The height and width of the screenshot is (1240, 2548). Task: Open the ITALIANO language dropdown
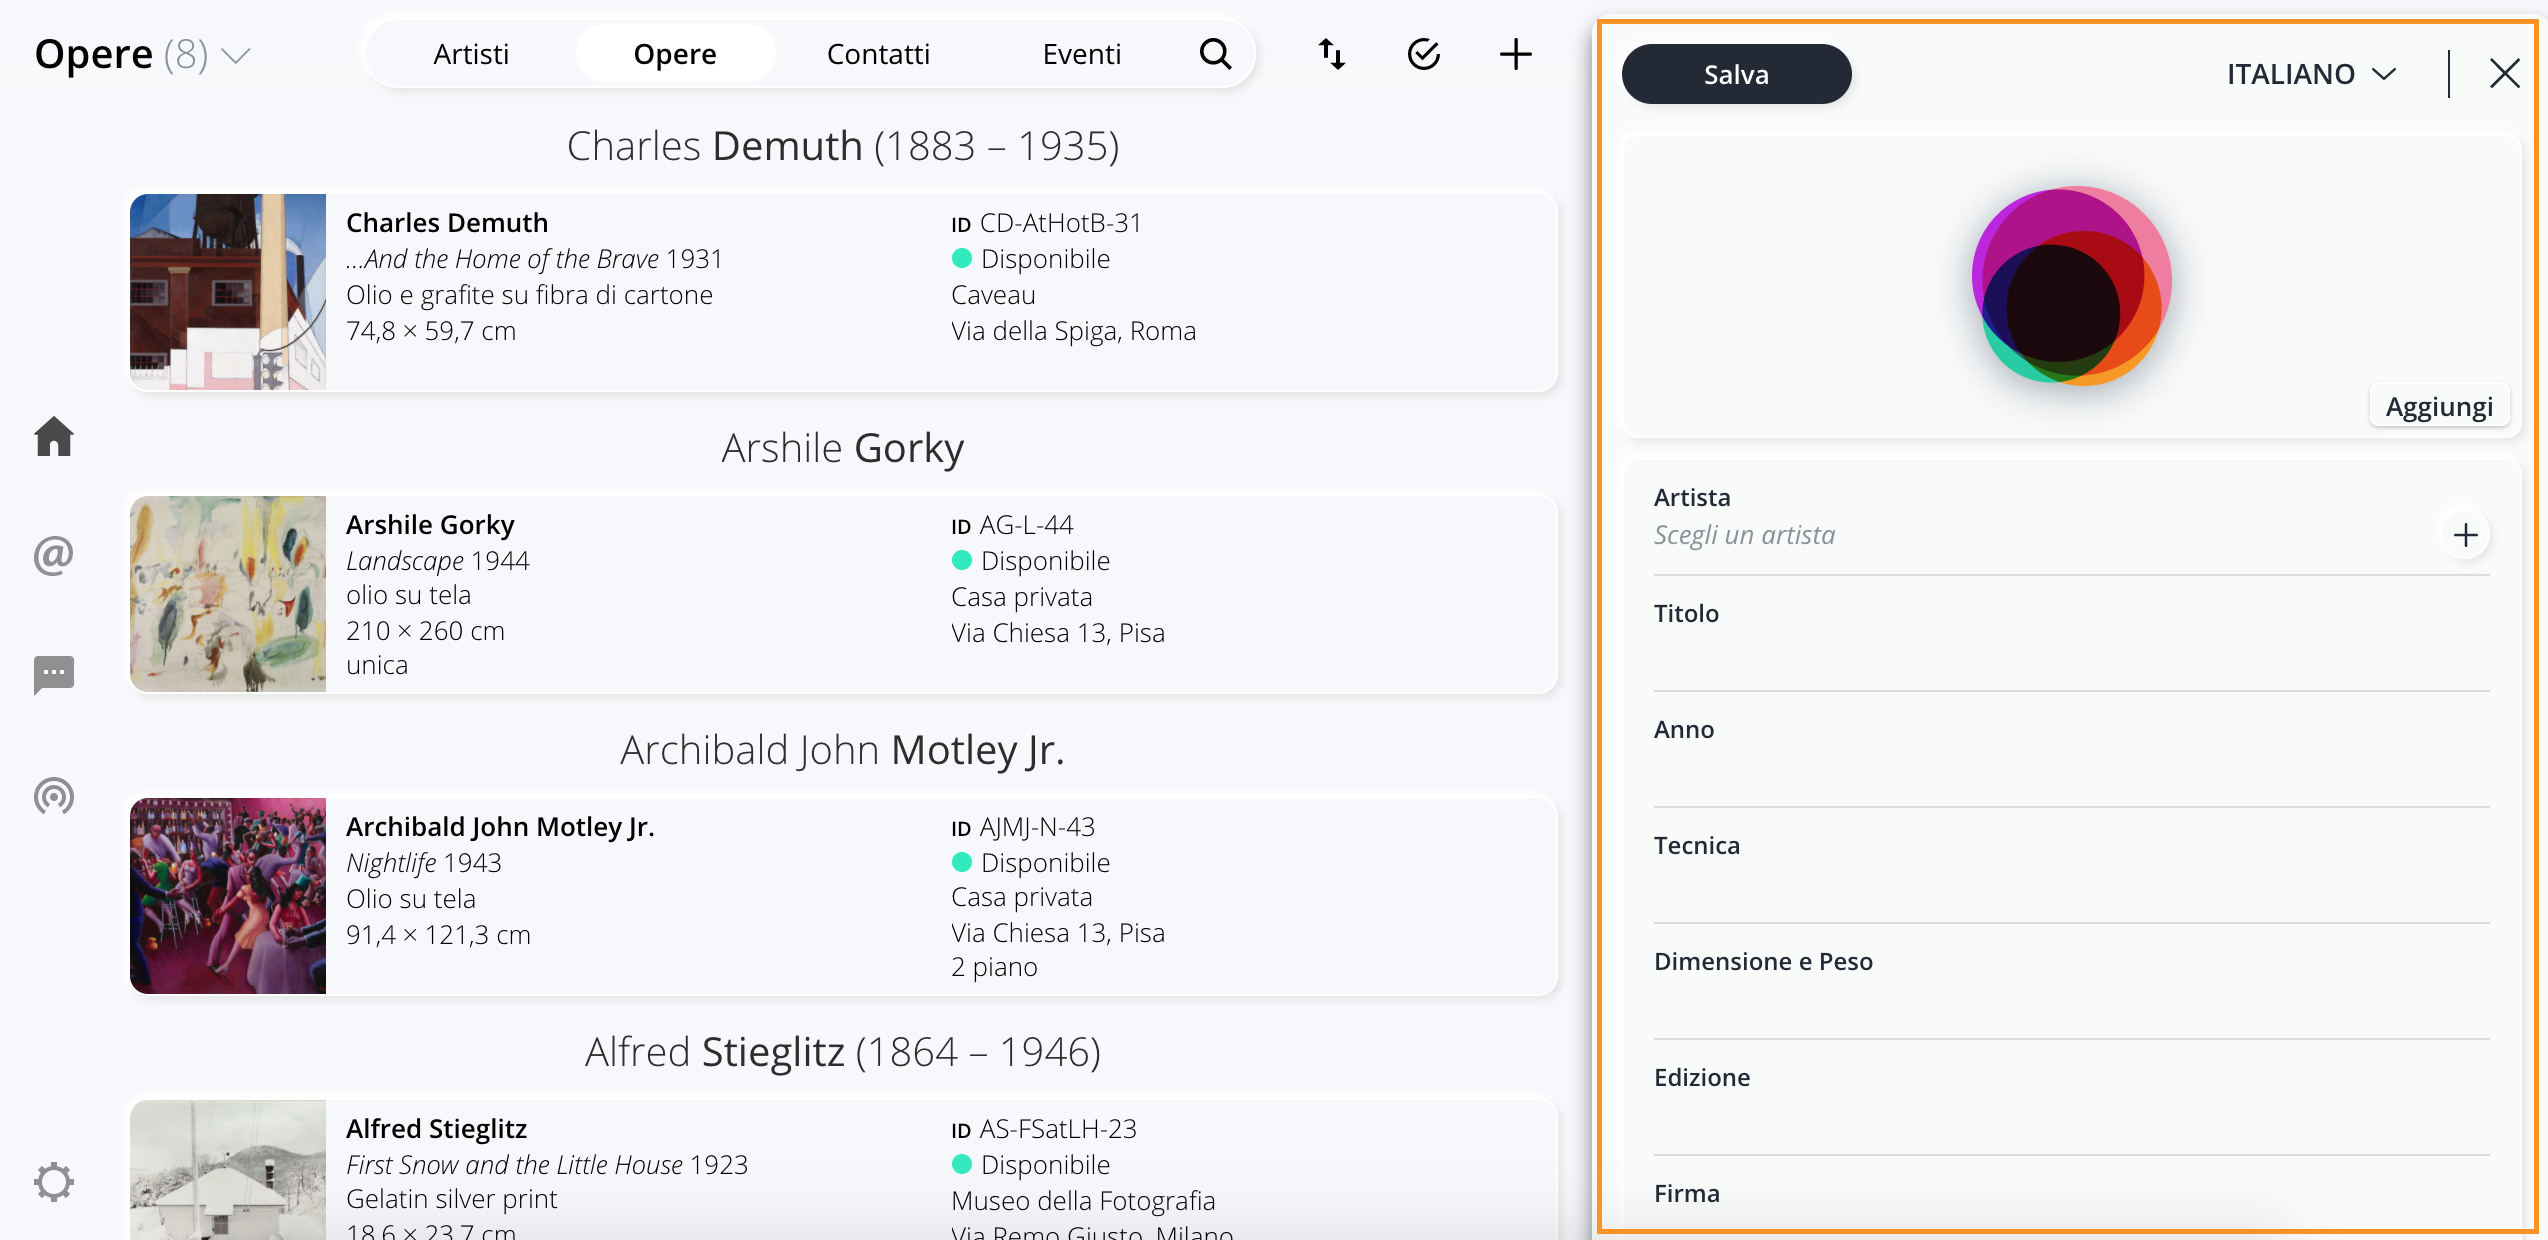[2311, 74]
